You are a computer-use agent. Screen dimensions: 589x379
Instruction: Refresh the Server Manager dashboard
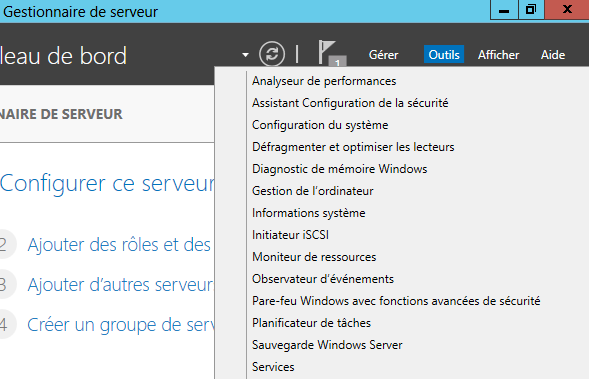point(272,54)
